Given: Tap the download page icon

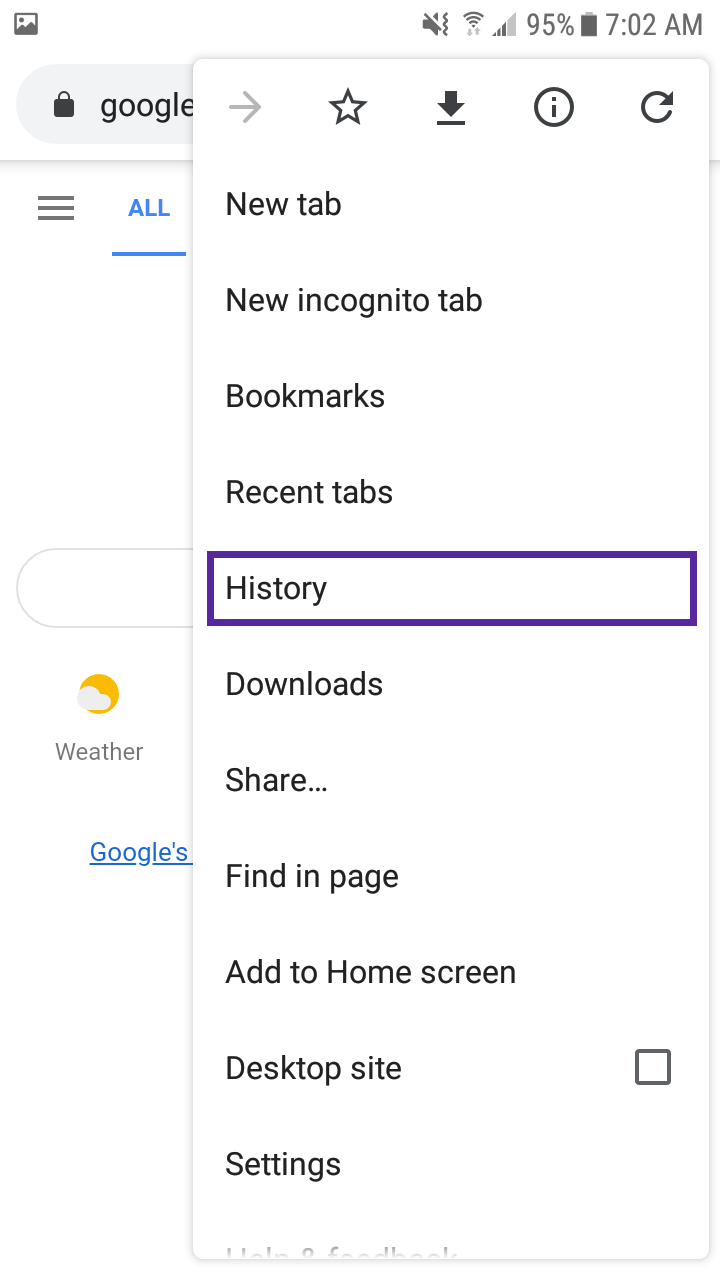Looking at the screenshot, I should [451, 108].
